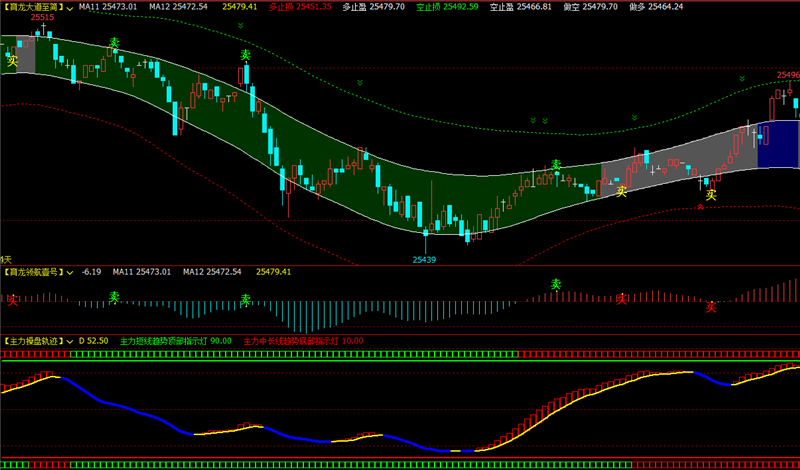Click the -6.19 value in 寶龙领航壹号 panel
The image size is (800, 470).
pyautogui.click(x=90, y=272)
